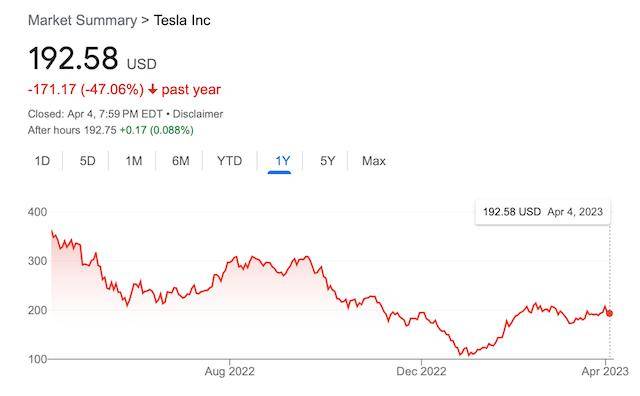The width and height of the screenshot is (640, 396).
Task: Click the Apr 2023 axis label
Action: coord(605,371)
